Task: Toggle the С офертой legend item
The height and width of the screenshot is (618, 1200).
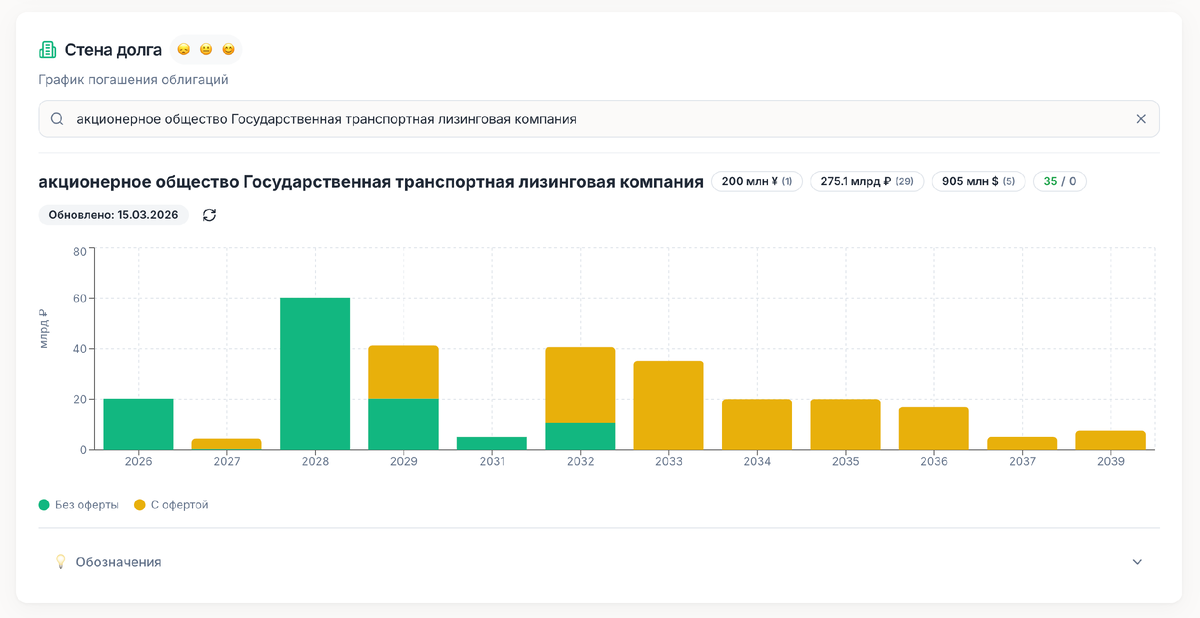Action: (x=171, y=505)
